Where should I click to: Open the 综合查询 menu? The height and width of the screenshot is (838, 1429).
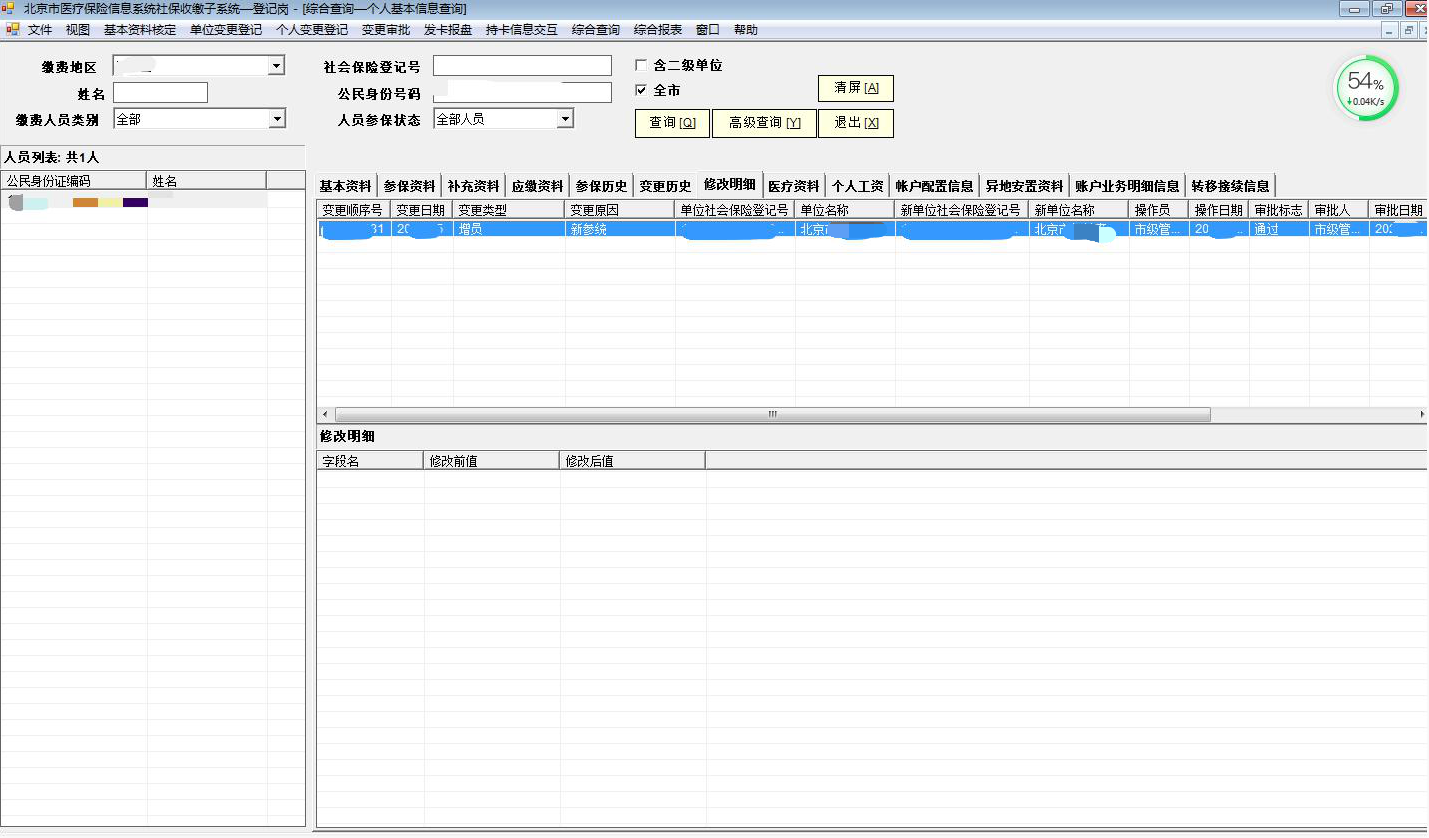[x=596, y=30]
